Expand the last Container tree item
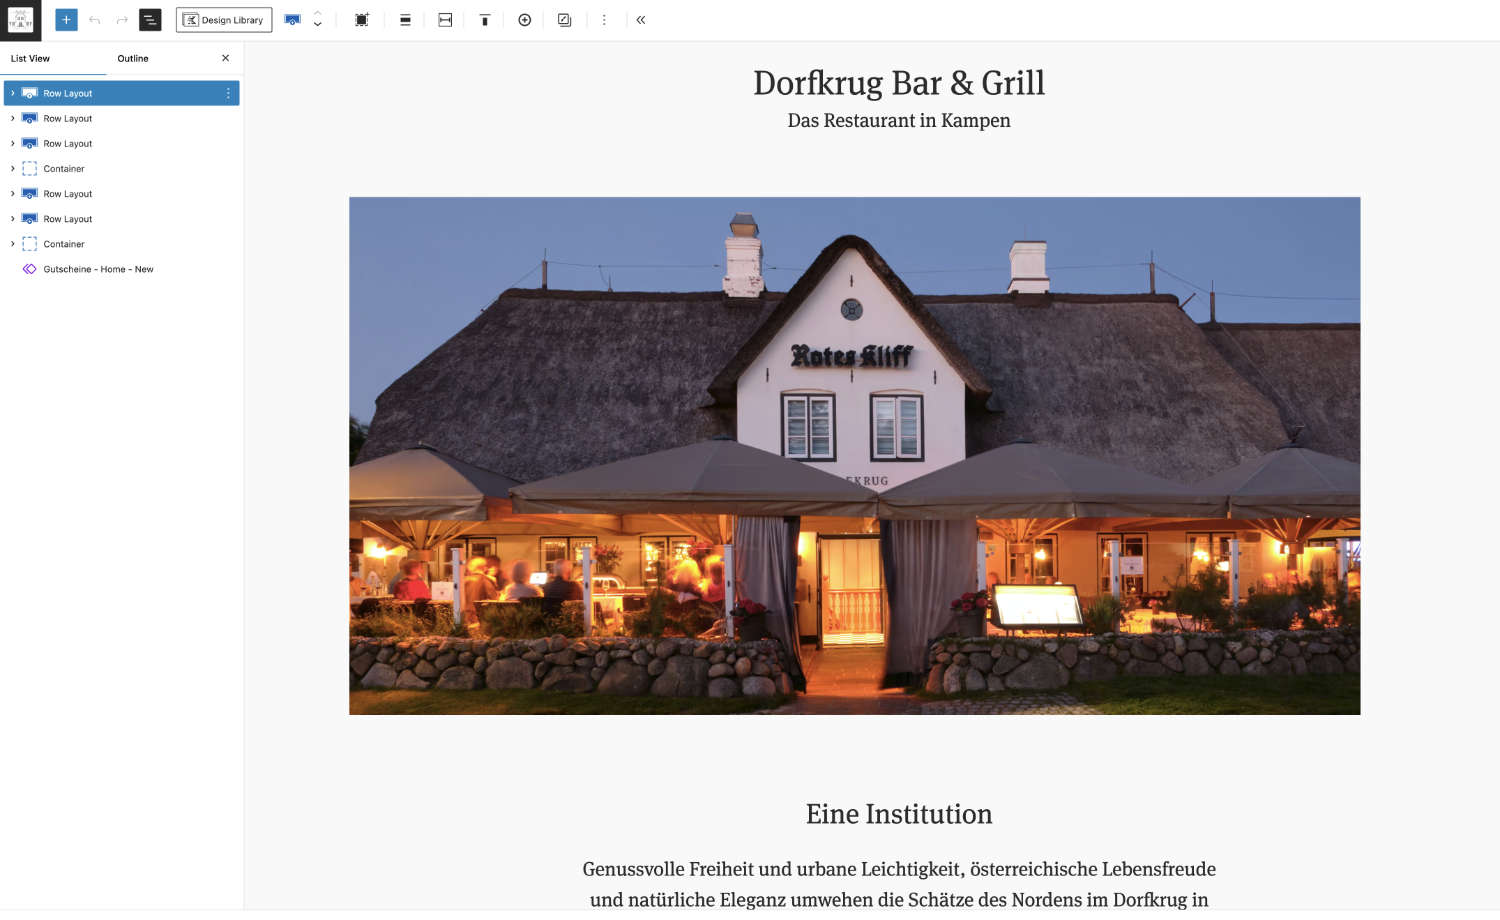Image resolution: width=1500 pixels, height=920 pixels. tap(13, 243)
